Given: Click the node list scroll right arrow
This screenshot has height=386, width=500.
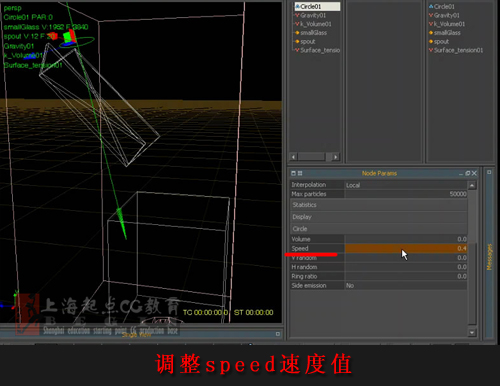Looking at the screenshot, I should [x=335, y=157].
